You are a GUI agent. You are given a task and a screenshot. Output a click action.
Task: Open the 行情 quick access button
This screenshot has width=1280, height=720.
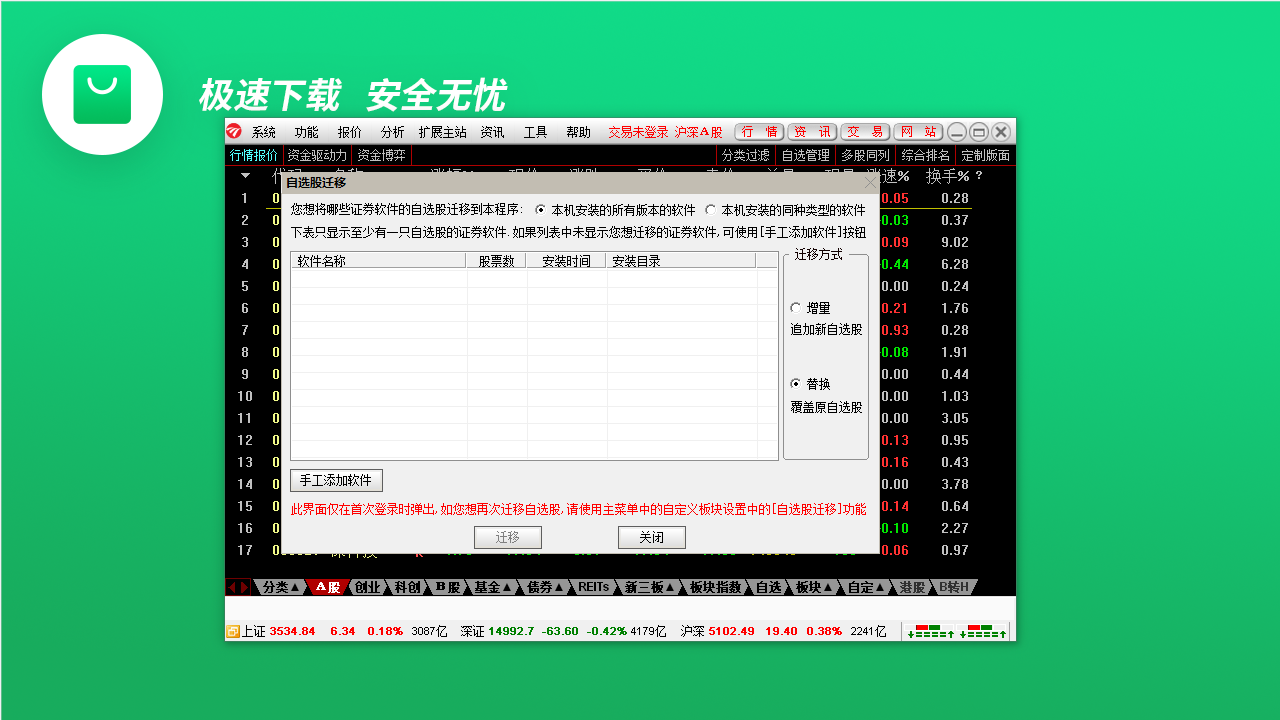(759, 131)
